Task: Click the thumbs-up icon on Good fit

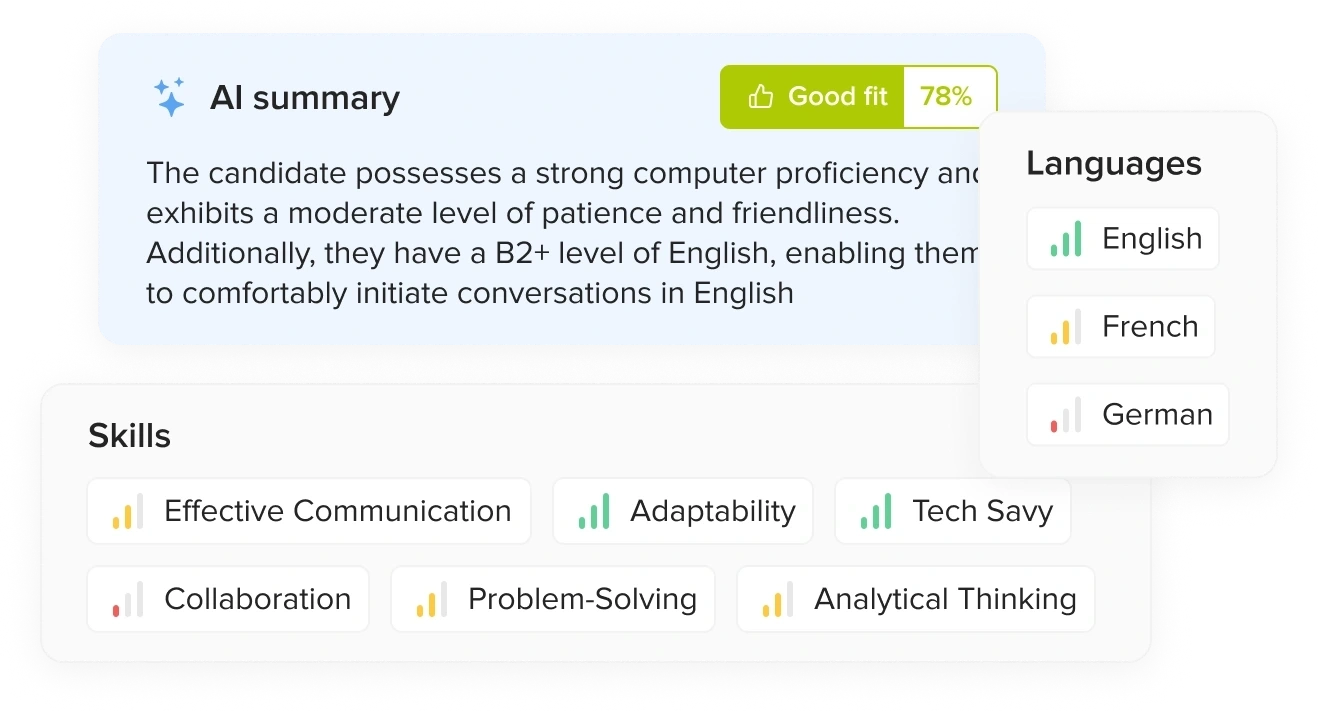Action: 761,97
